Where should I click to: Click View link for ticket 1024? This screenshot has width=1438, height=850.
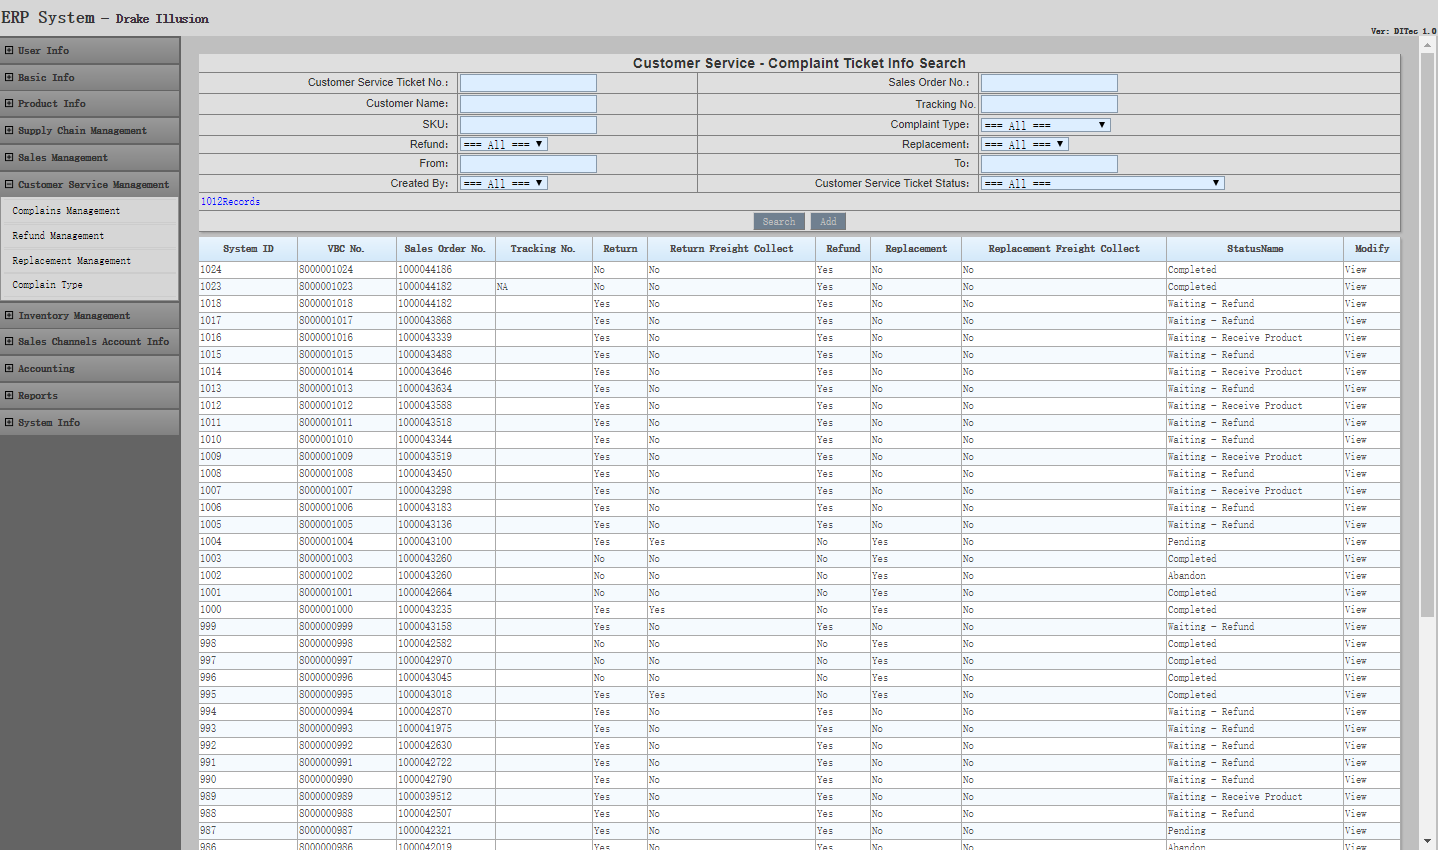tap(1355, 270)
